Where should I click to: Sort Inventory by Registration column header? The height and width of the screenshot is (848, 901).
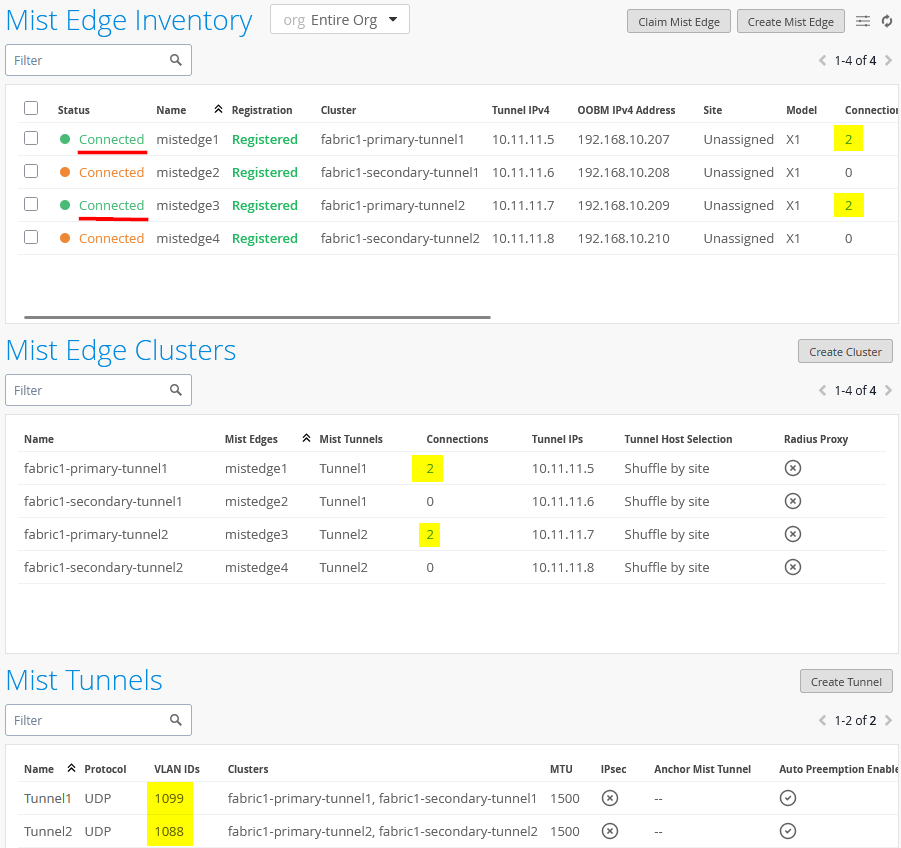(262, 110)
